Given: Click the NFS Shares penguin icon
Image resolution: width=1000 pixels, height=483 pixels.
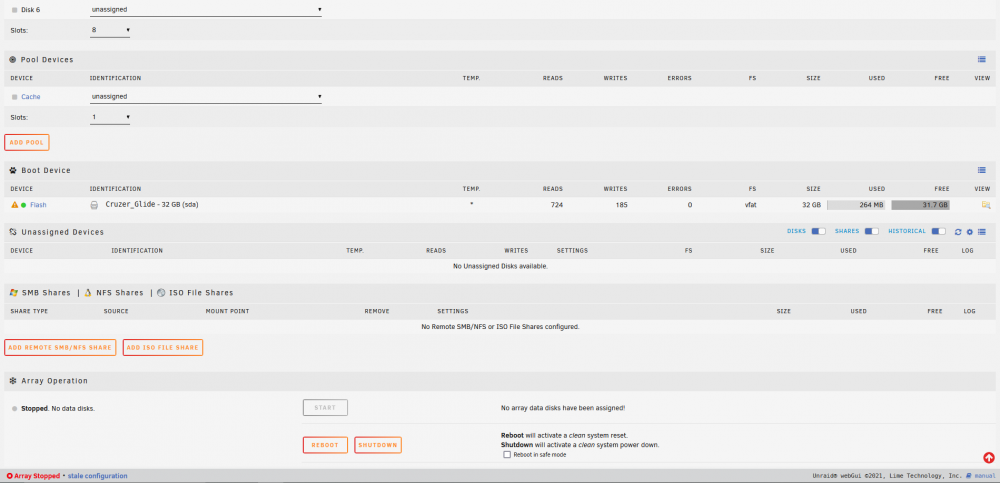Looking at the screenshot, I should (88, 293).
